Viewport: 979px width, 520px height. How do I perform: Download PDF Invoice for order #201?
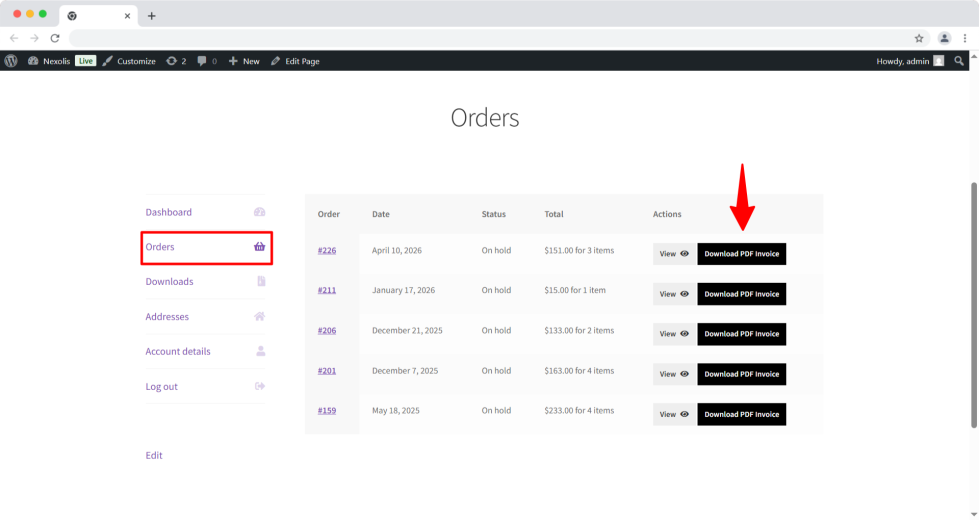pyautogui.click(x=742, y=375)
